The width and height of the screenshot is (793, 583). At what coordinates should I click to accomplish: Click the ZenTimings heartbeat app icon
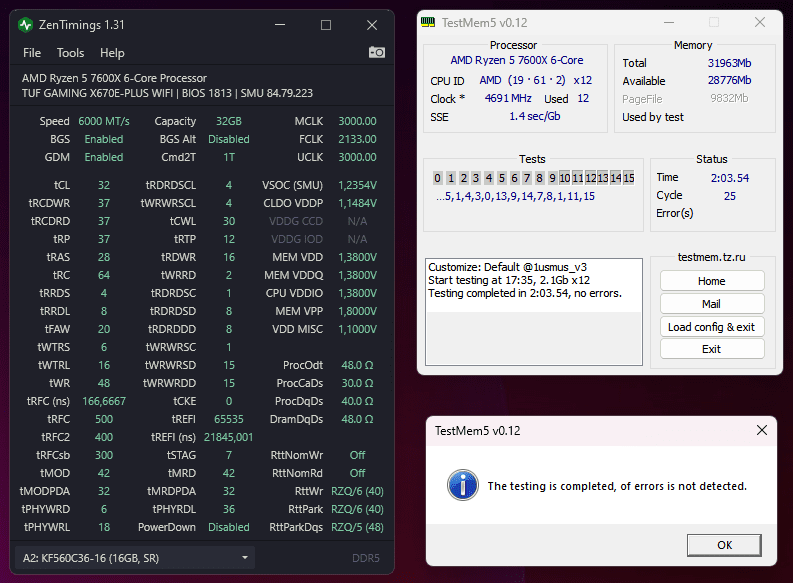click(25, 25)
